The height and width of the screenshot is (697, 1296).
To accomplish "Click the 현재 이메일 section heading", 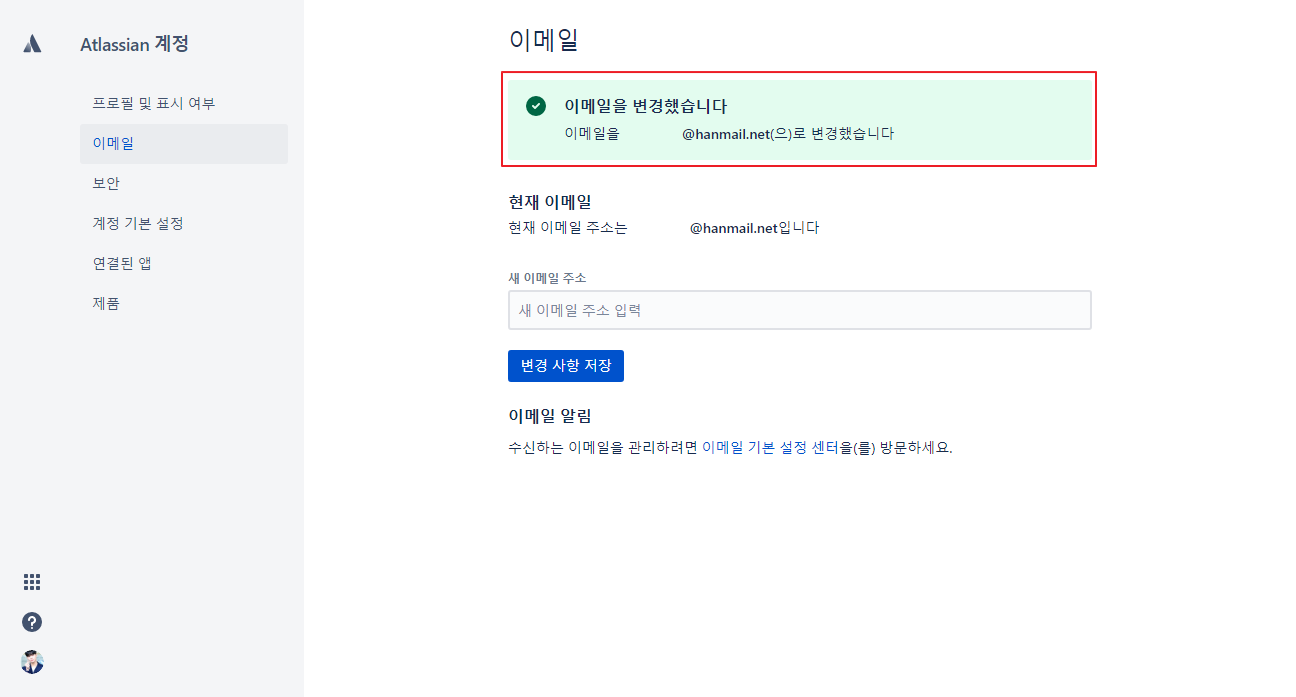I will tap(550, 202).
